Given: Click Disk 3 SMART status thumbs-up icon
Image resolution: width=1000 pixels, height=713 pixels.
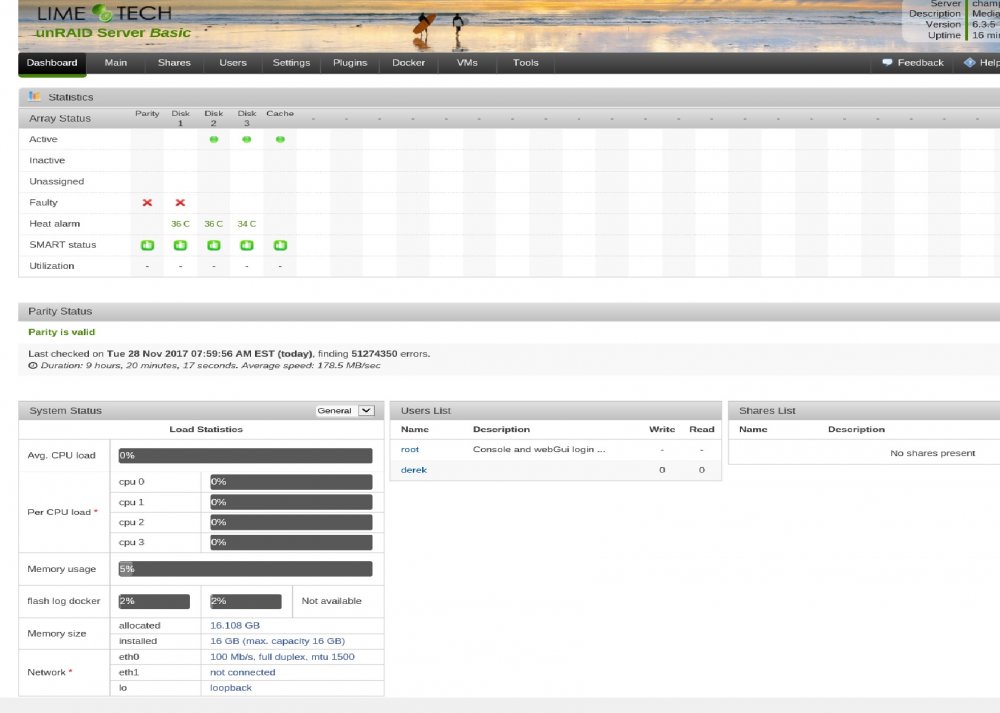Looking at the screenshot, I should [247, 245].
